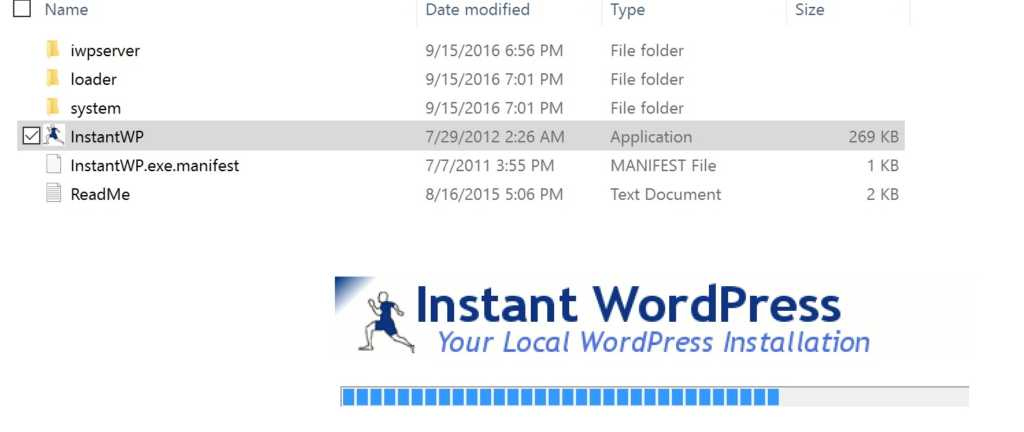1024x432 pixels.
Task: Click the date '7/7/2011 3:55 PM'
Action: [490, 165]
